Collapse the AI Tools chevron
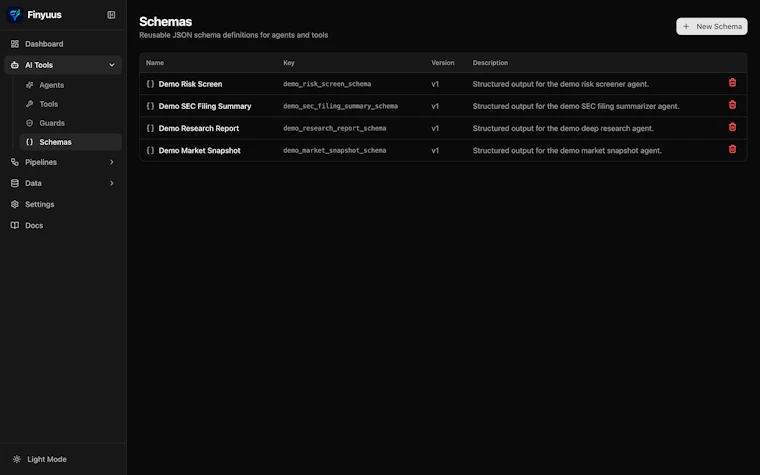 pos(112,65)
